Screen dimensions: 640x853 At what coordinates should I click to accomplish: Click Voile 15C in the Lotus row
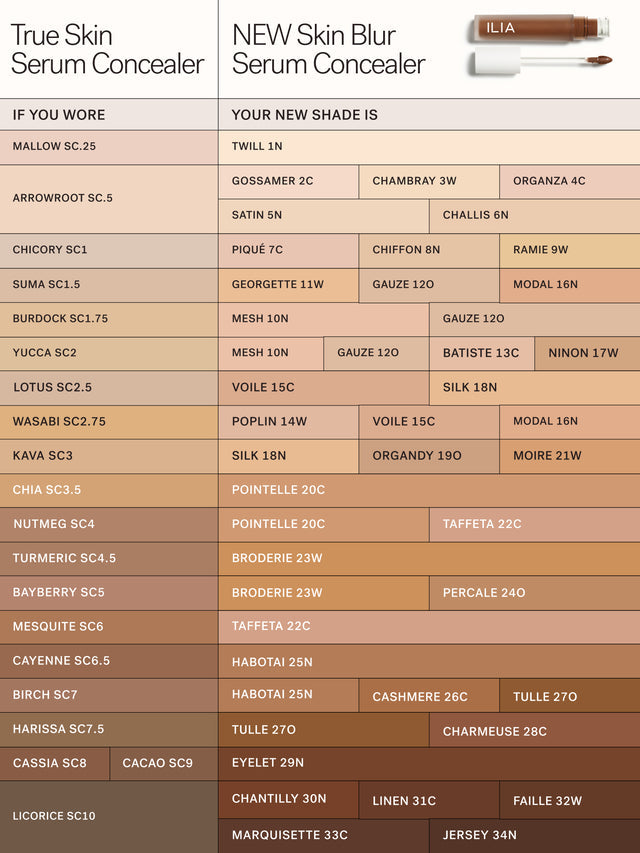pos(324,388)
